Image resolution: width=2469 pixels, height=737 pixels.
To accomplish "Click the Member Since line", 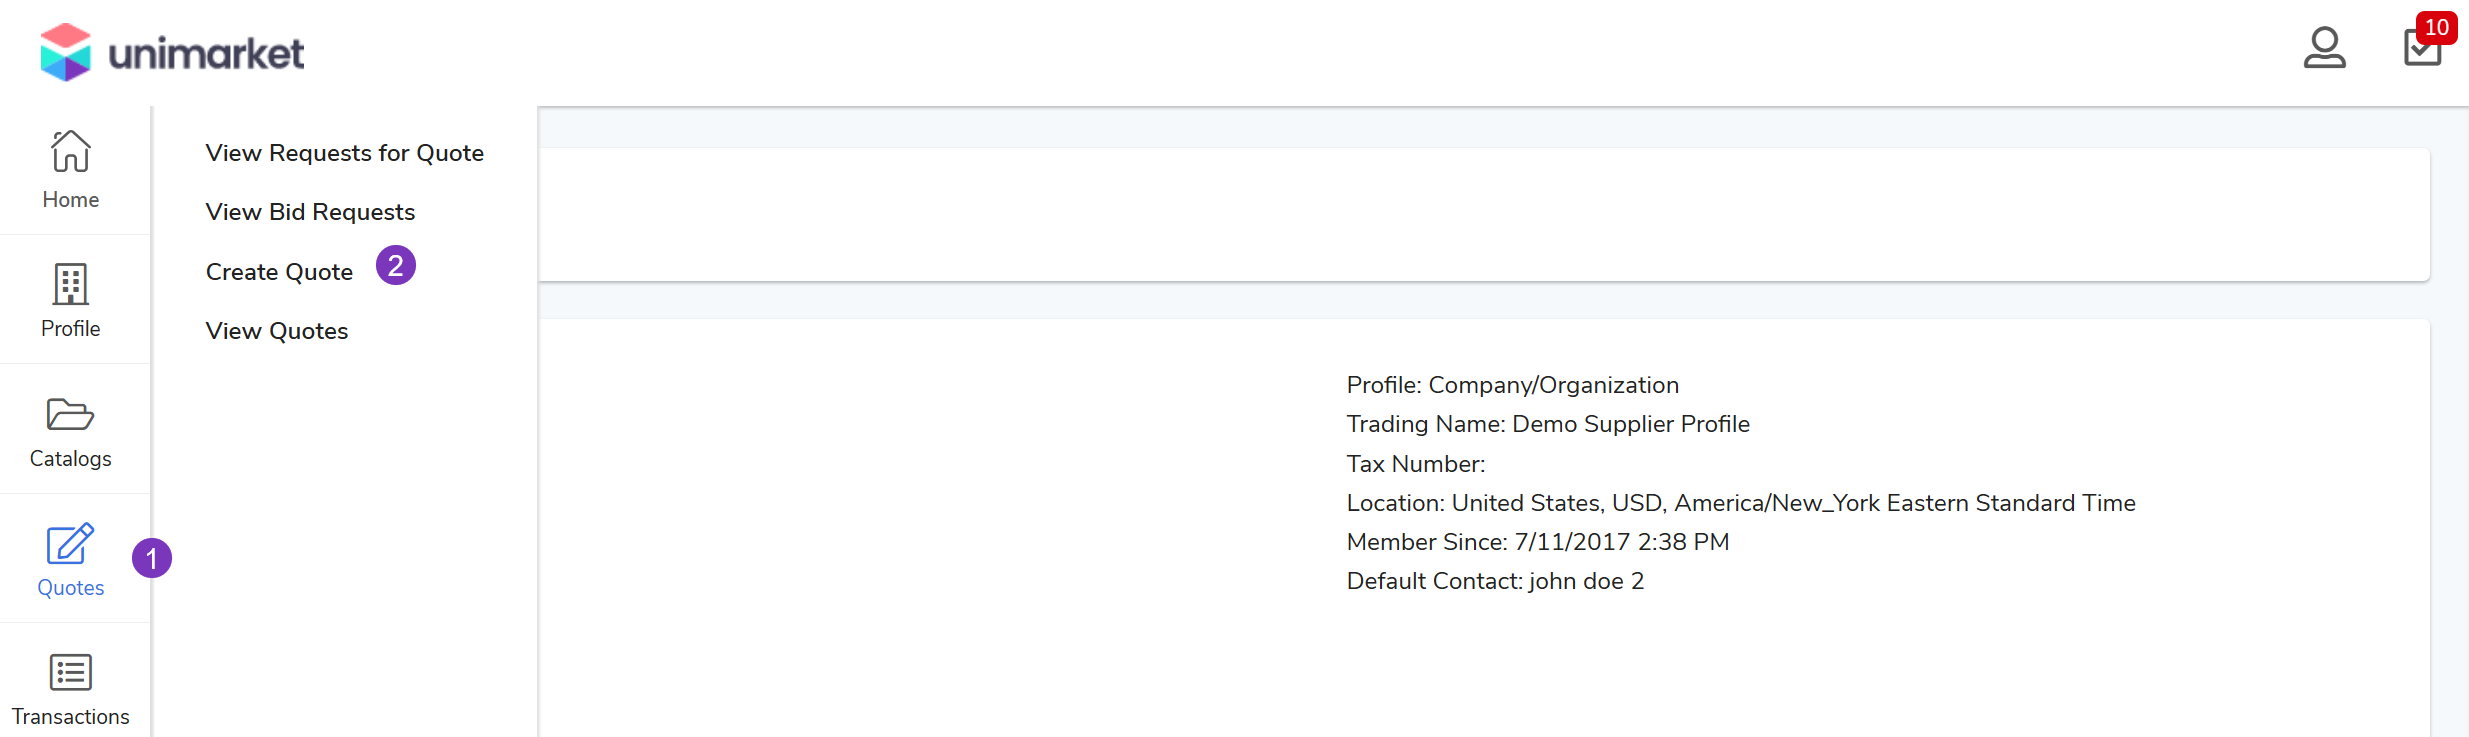I will pos(1537,542).
